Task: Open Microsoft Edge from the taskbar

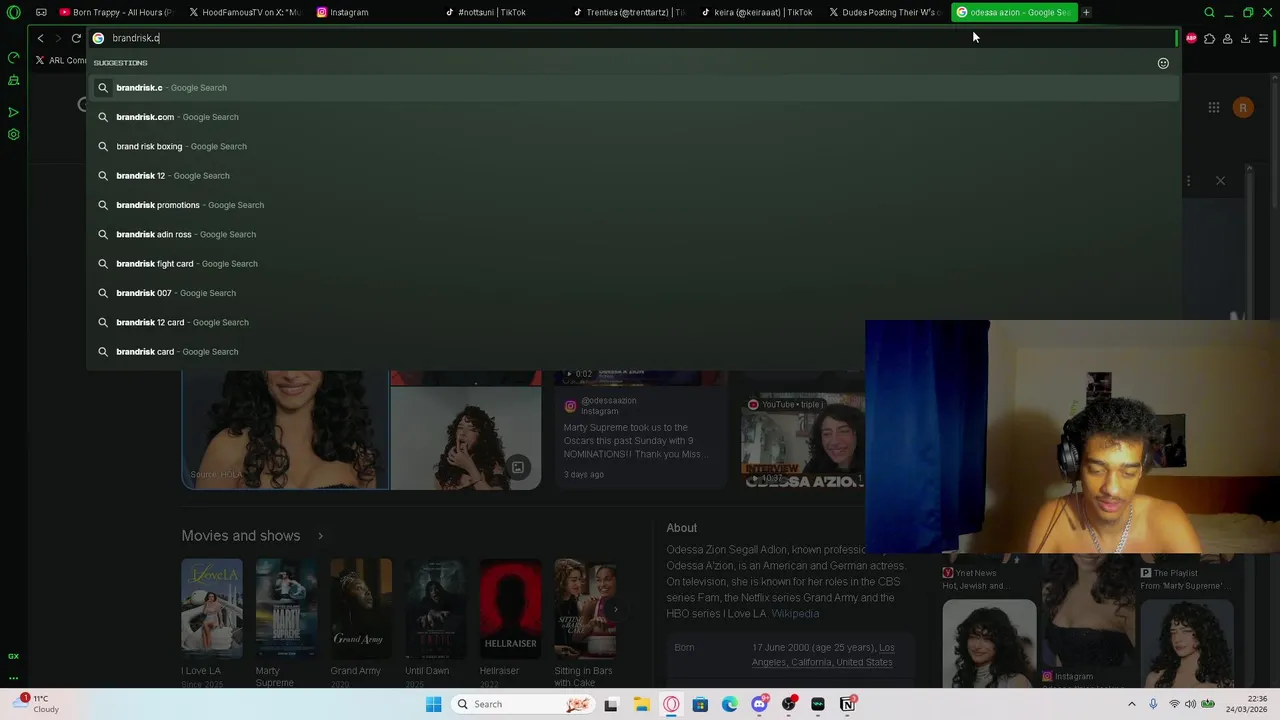Action: point(730,704)
